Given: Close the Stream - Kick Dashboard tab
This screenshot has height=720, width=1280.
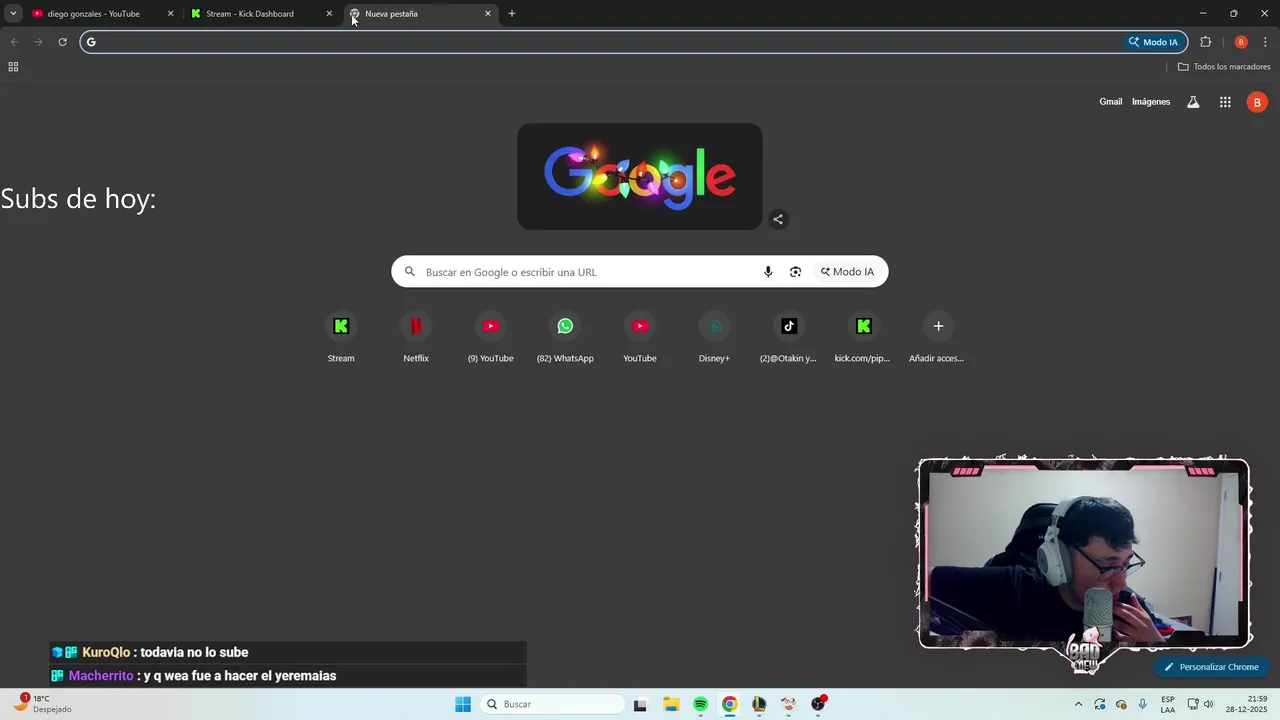Looking at the screenshot, I should pos(329,14).
